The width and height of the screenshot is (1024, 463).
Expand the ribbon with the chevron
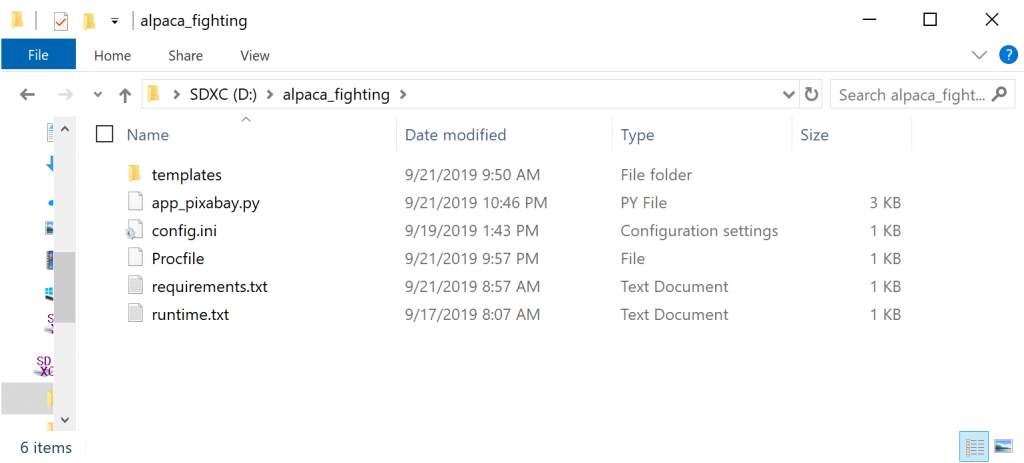pos(978,55)
